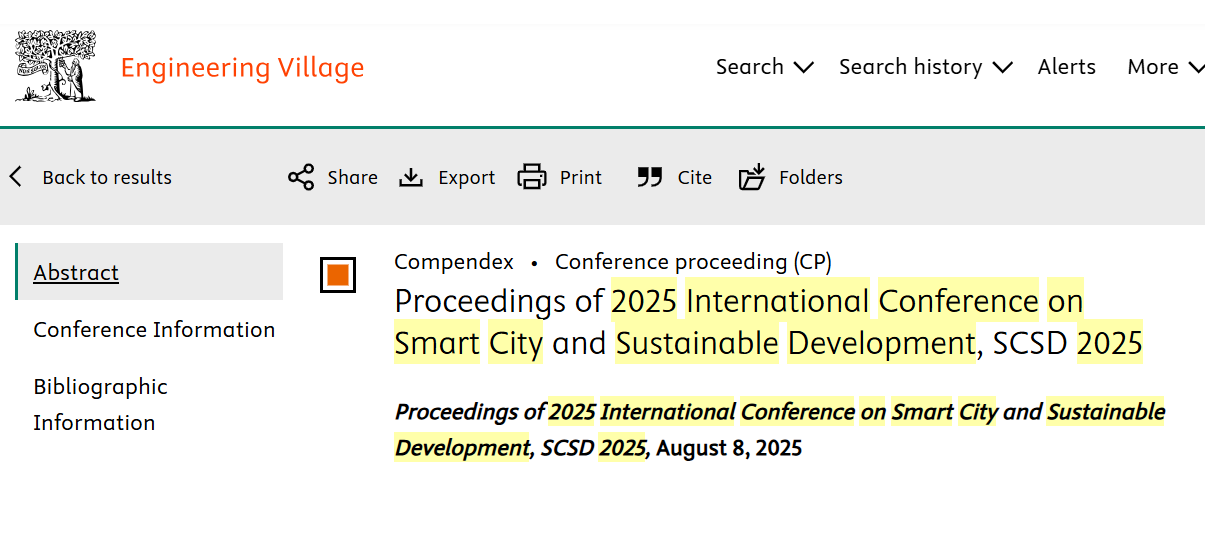Open the Search history menu
Image resolution: width=1205 pixels, height=534 pixels.
(x=925, y=67)
